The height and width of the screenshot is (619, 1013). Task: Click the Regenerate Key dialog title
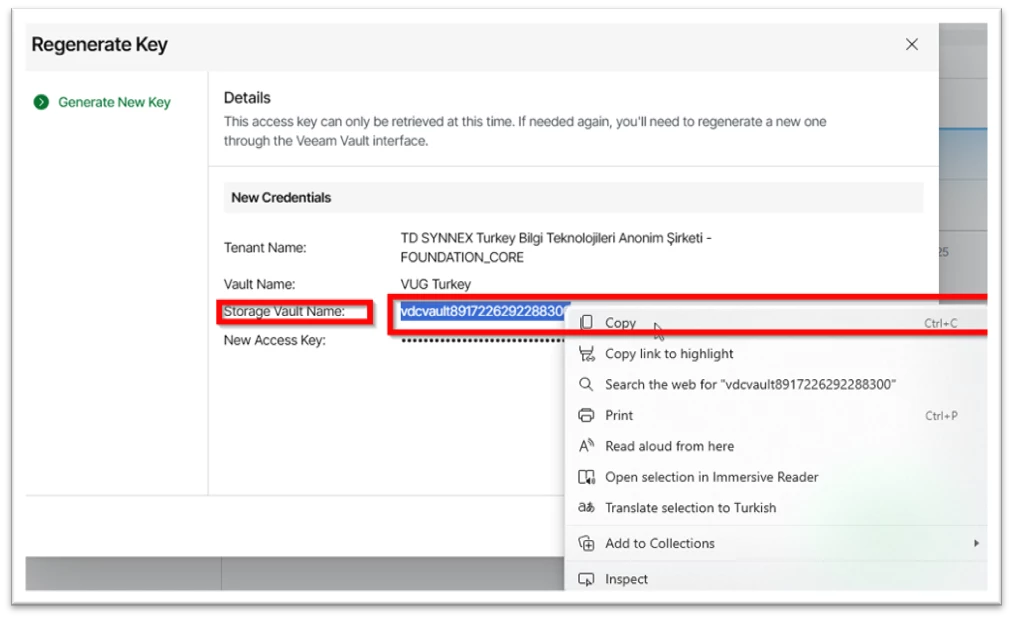pos(99,45)
